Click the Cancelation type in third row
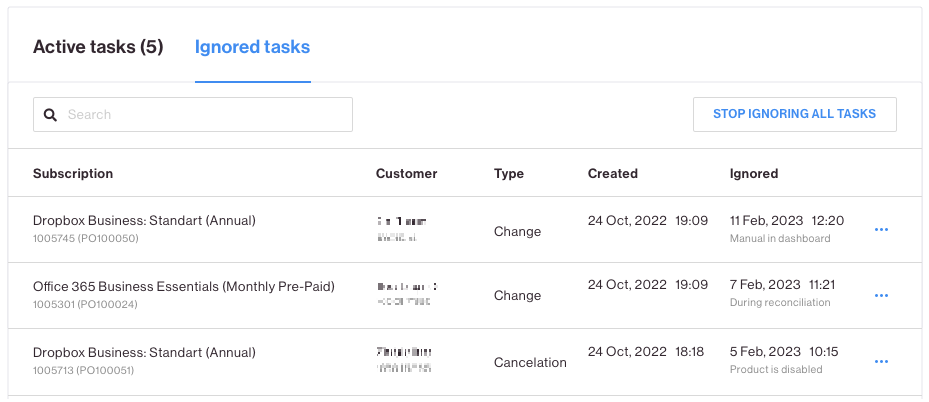This screenshot has height=402, width=929. point(530,362)
